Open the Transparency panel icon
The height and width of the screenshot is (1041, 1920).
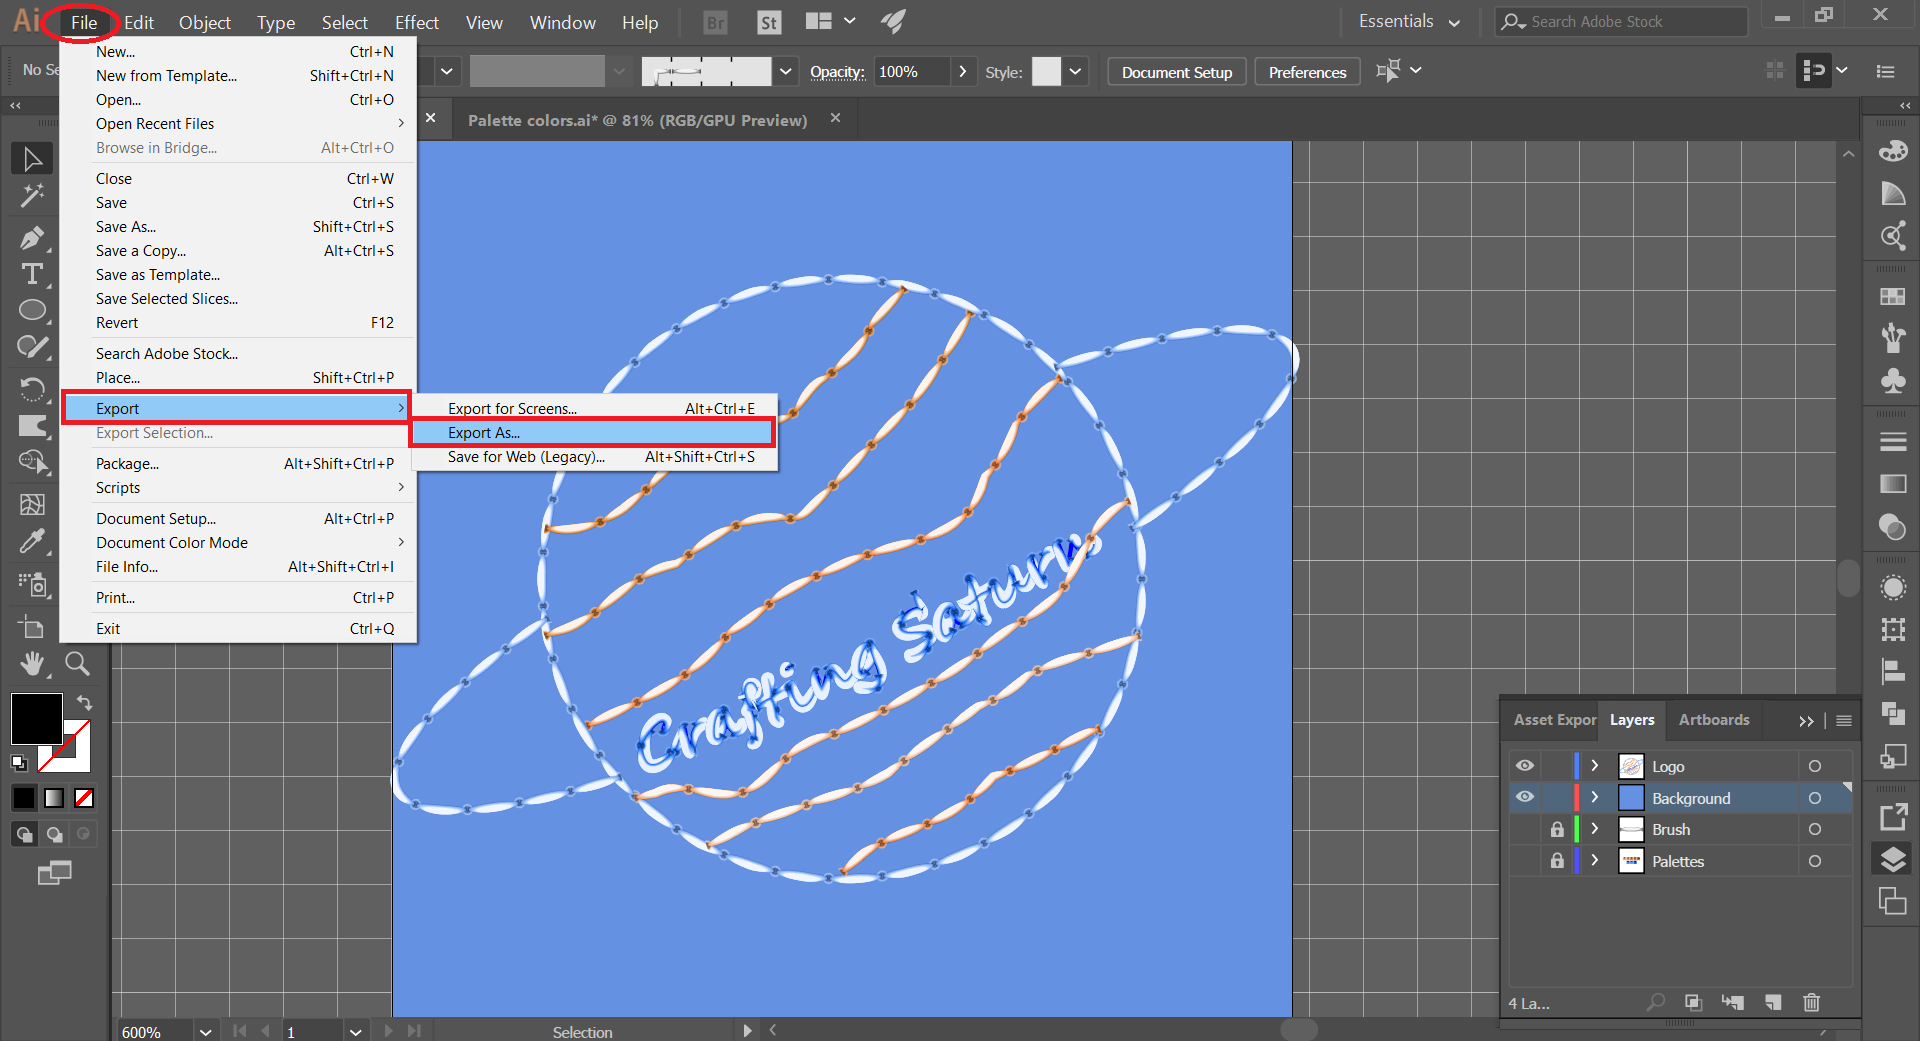(x=1892, y=526)
